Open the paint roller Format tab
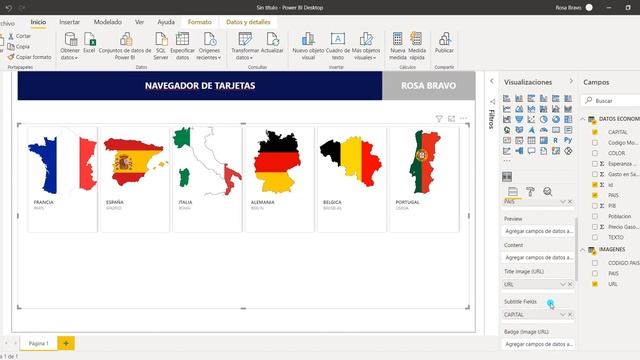The image size is (640, 360). [x=530, y=191]
